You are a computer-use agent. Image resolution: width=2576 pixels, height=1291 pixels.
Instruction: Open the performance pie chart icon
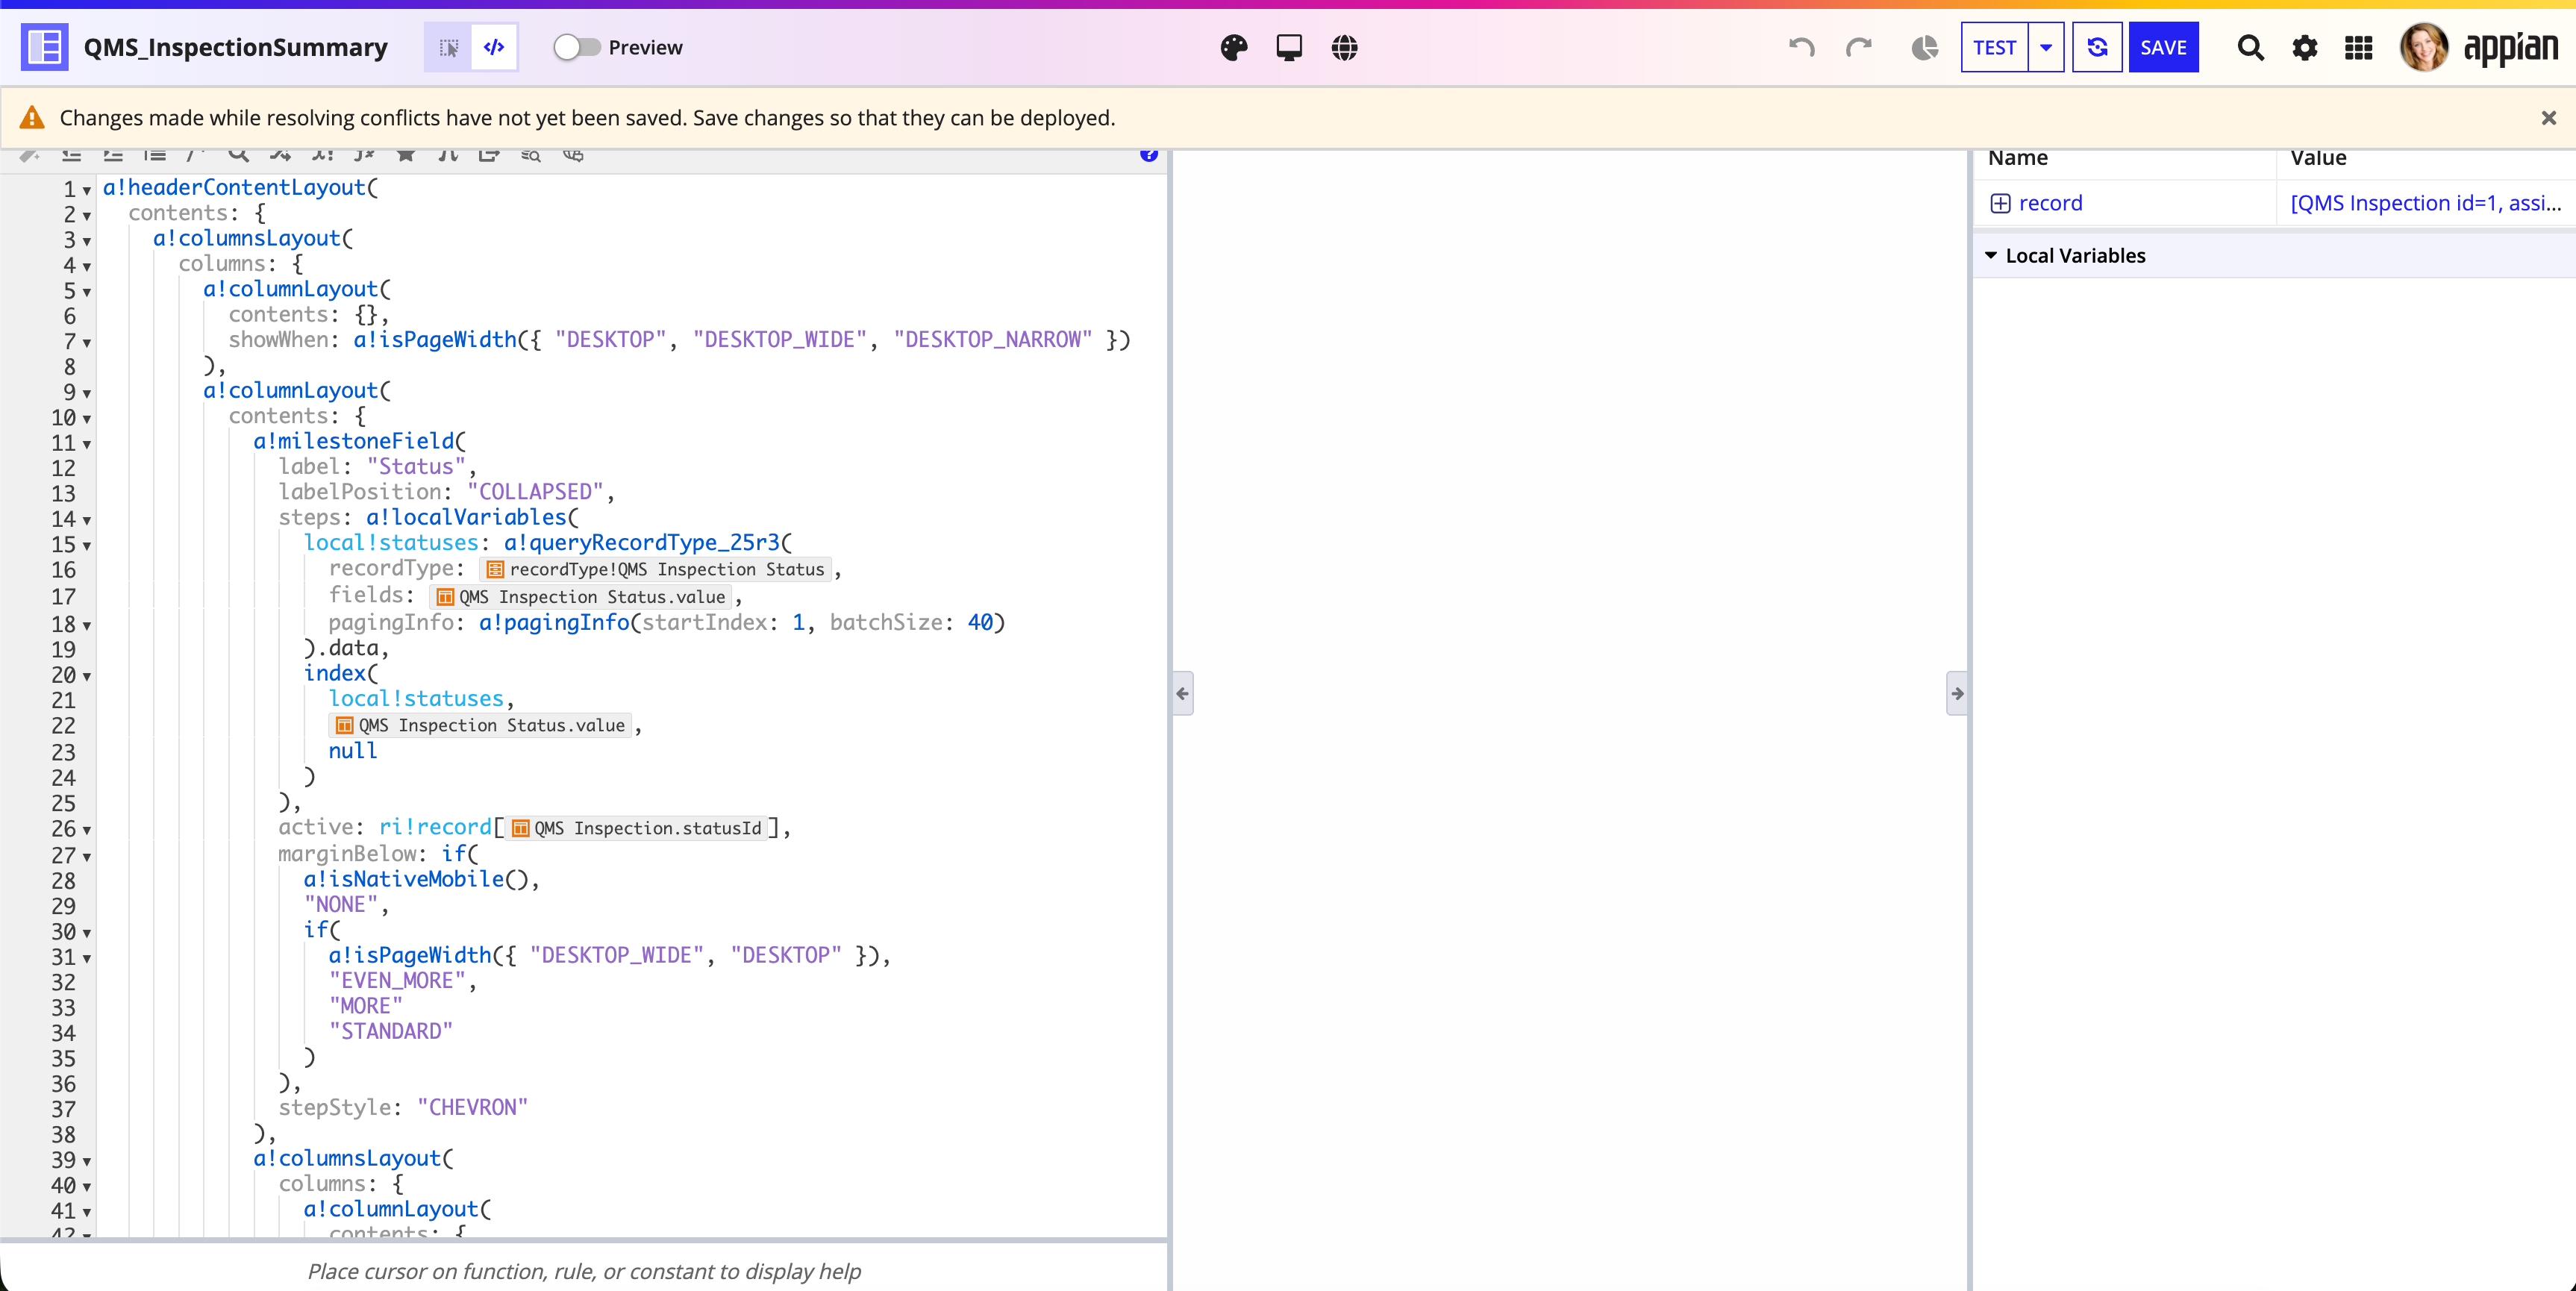(x=1924, y=47)
